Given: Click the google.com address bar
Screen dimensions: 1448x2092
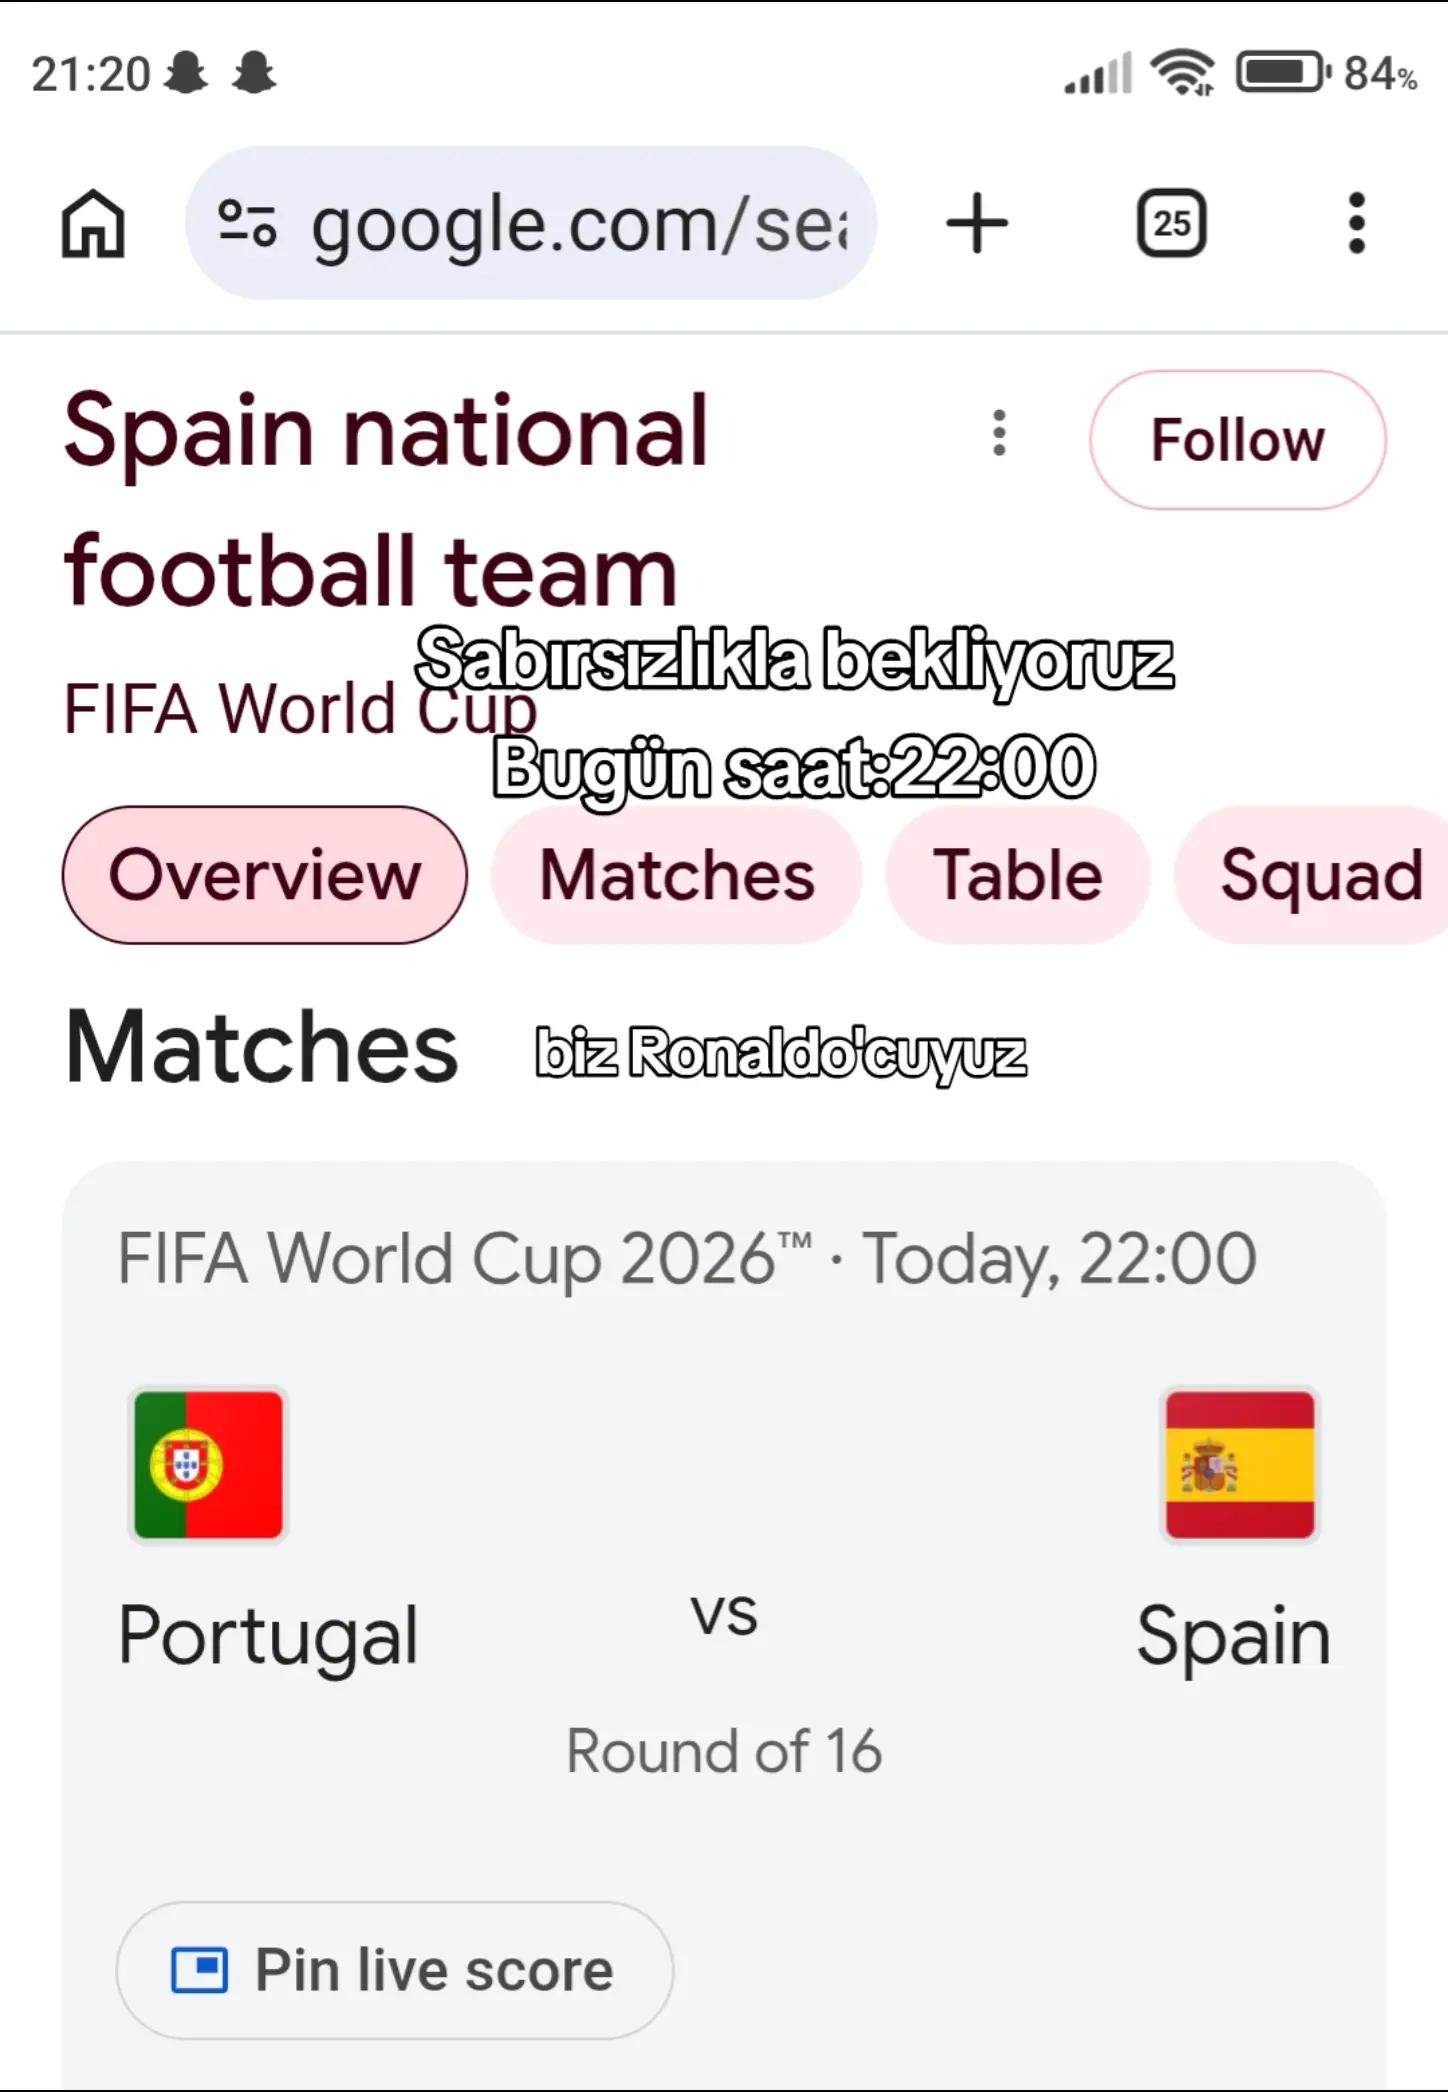Looking at the screenshot, I should point(531,223).
